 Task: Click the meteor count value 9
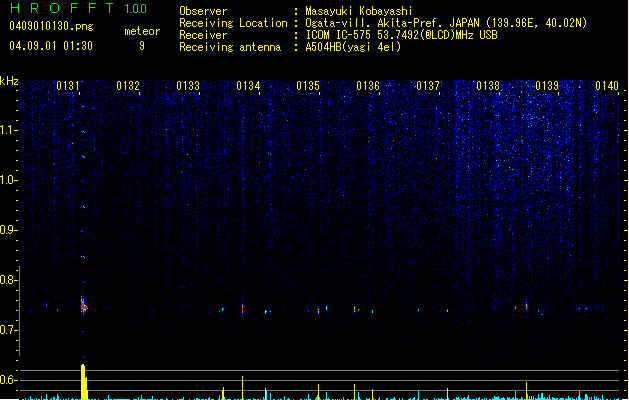point(142,46)
